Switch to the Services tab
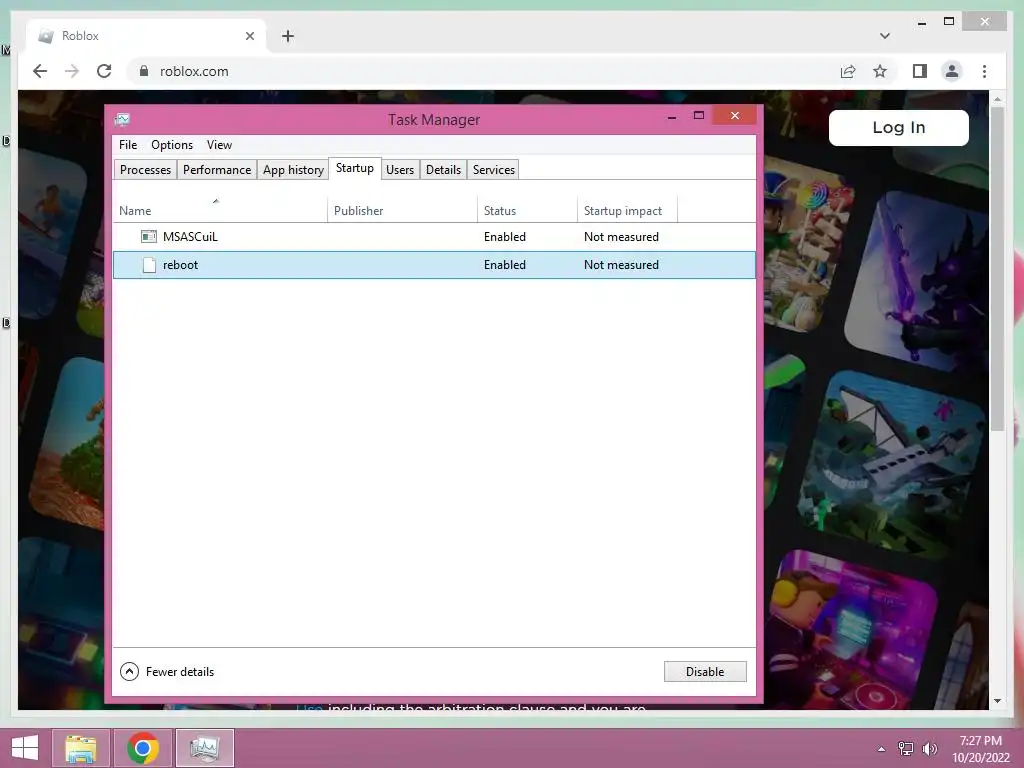This screenshot has height=768, width=1024. 494,170
